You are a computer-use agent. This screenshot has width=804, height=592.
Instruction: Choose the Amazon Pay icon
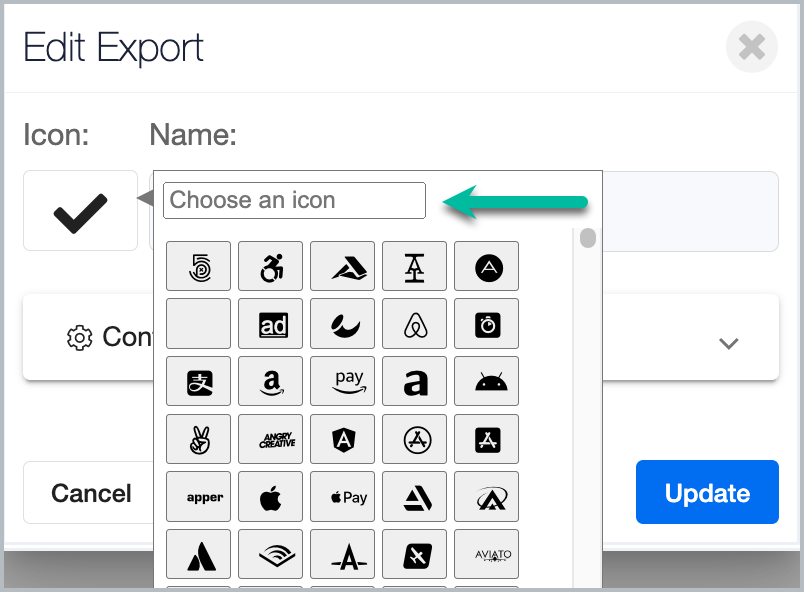coord(343,381)
